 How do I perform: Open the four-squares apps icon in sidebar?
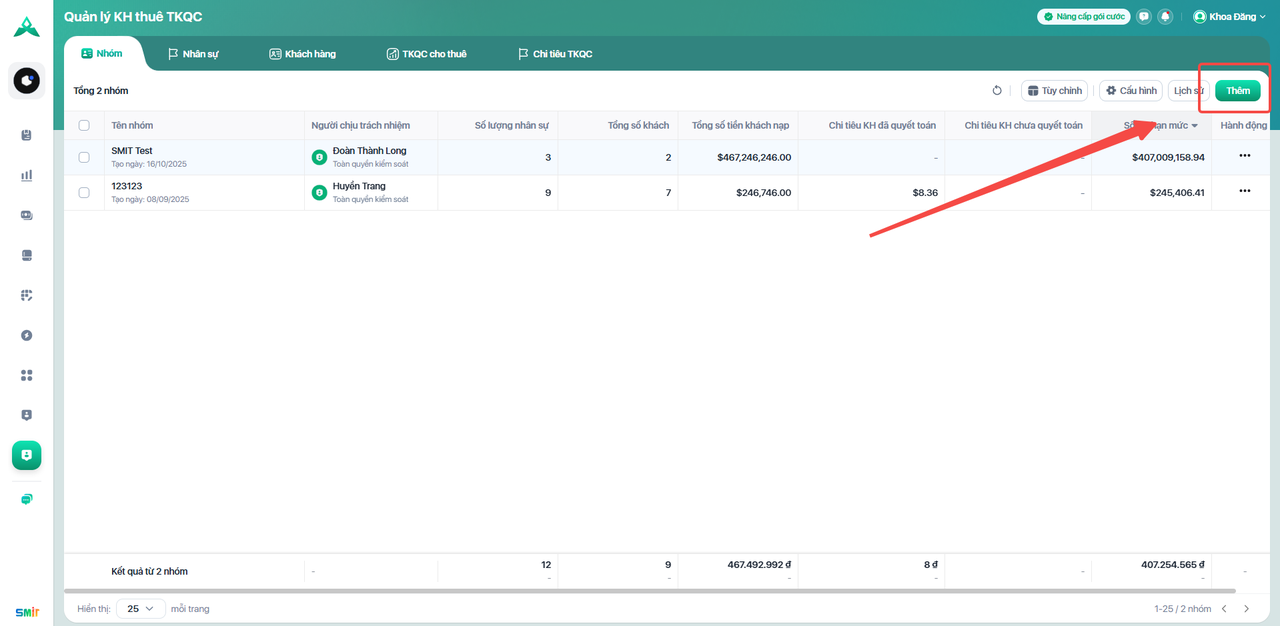(x=27, y=375)
